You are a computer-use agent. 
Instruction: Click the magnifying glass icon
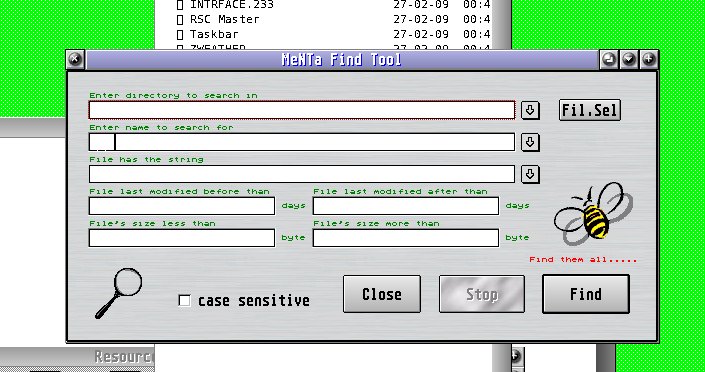click(x=119, y=293)
